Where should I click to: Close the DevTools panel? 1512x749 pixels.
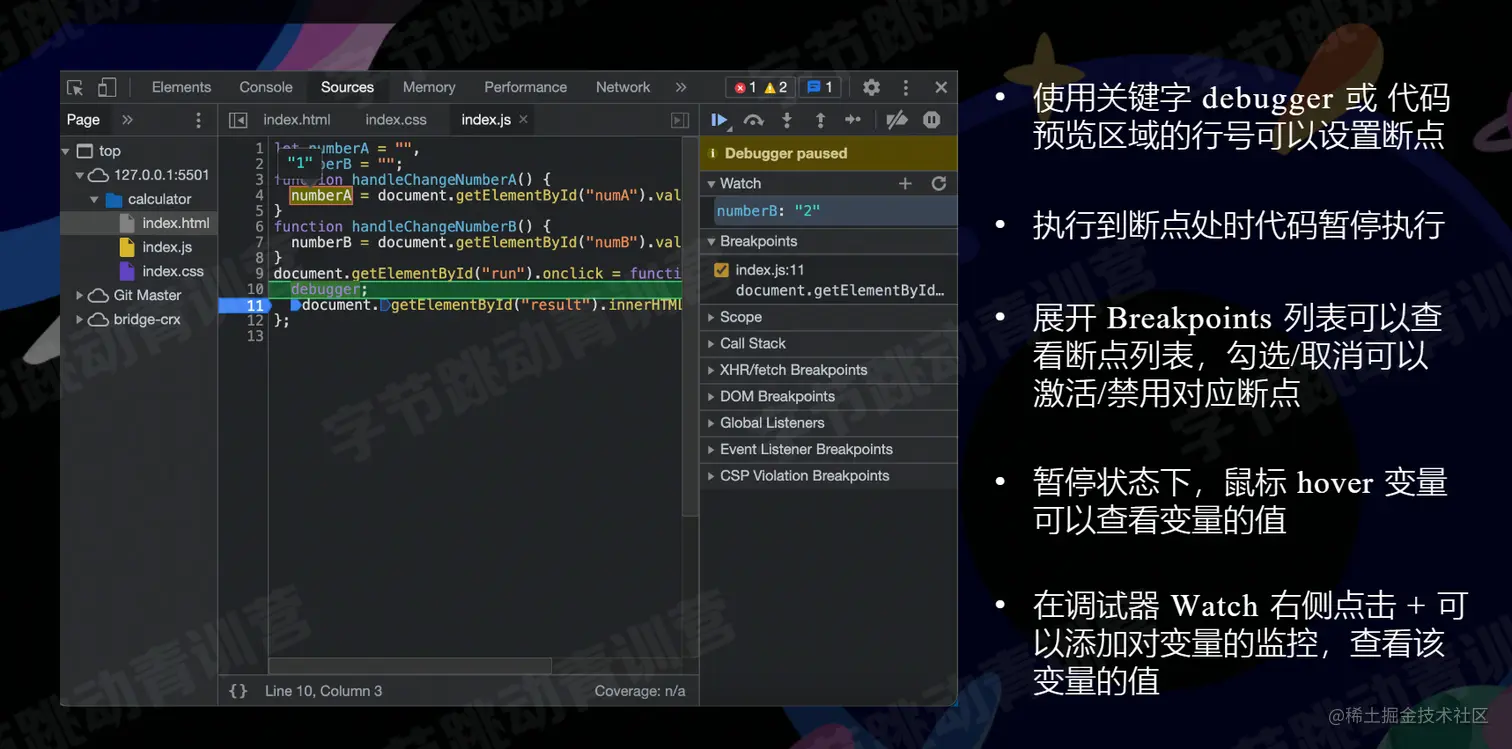(x=941, y=88)
